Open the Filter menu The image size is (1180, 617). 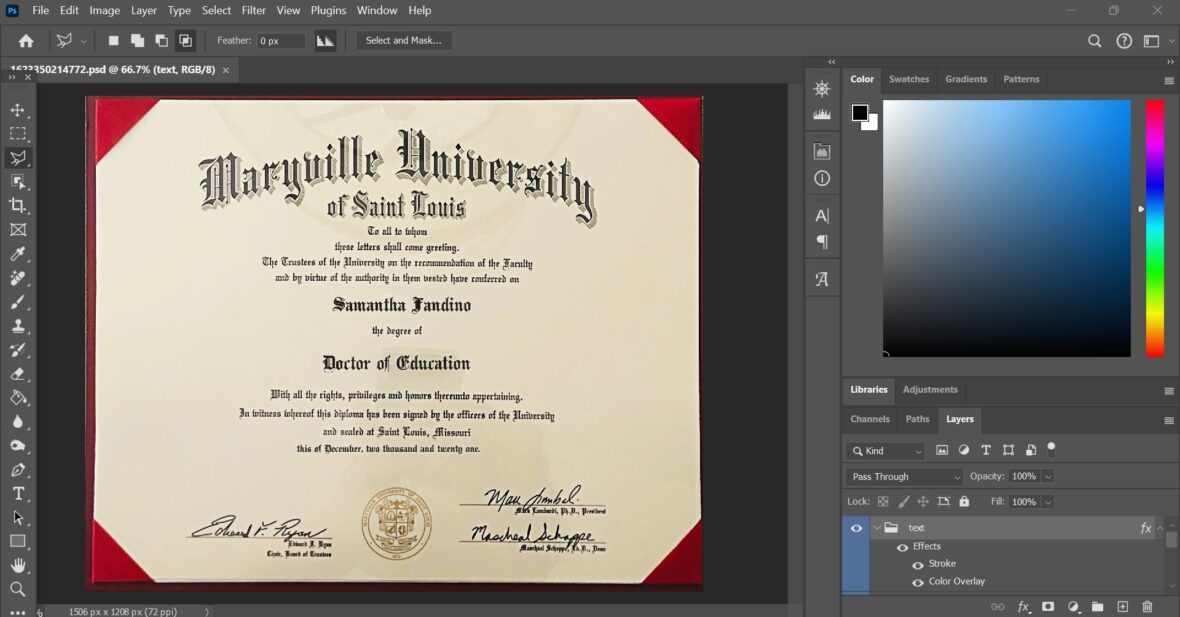[x=253, y=11]
